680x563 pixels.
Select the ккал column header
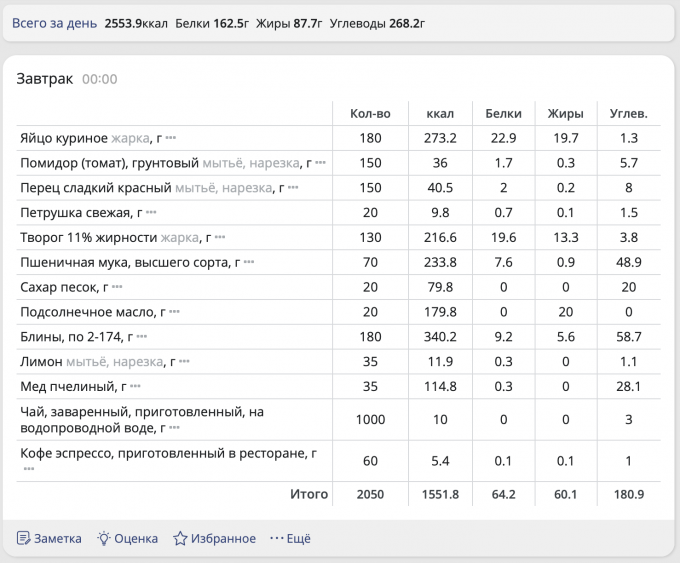(440, 113)
